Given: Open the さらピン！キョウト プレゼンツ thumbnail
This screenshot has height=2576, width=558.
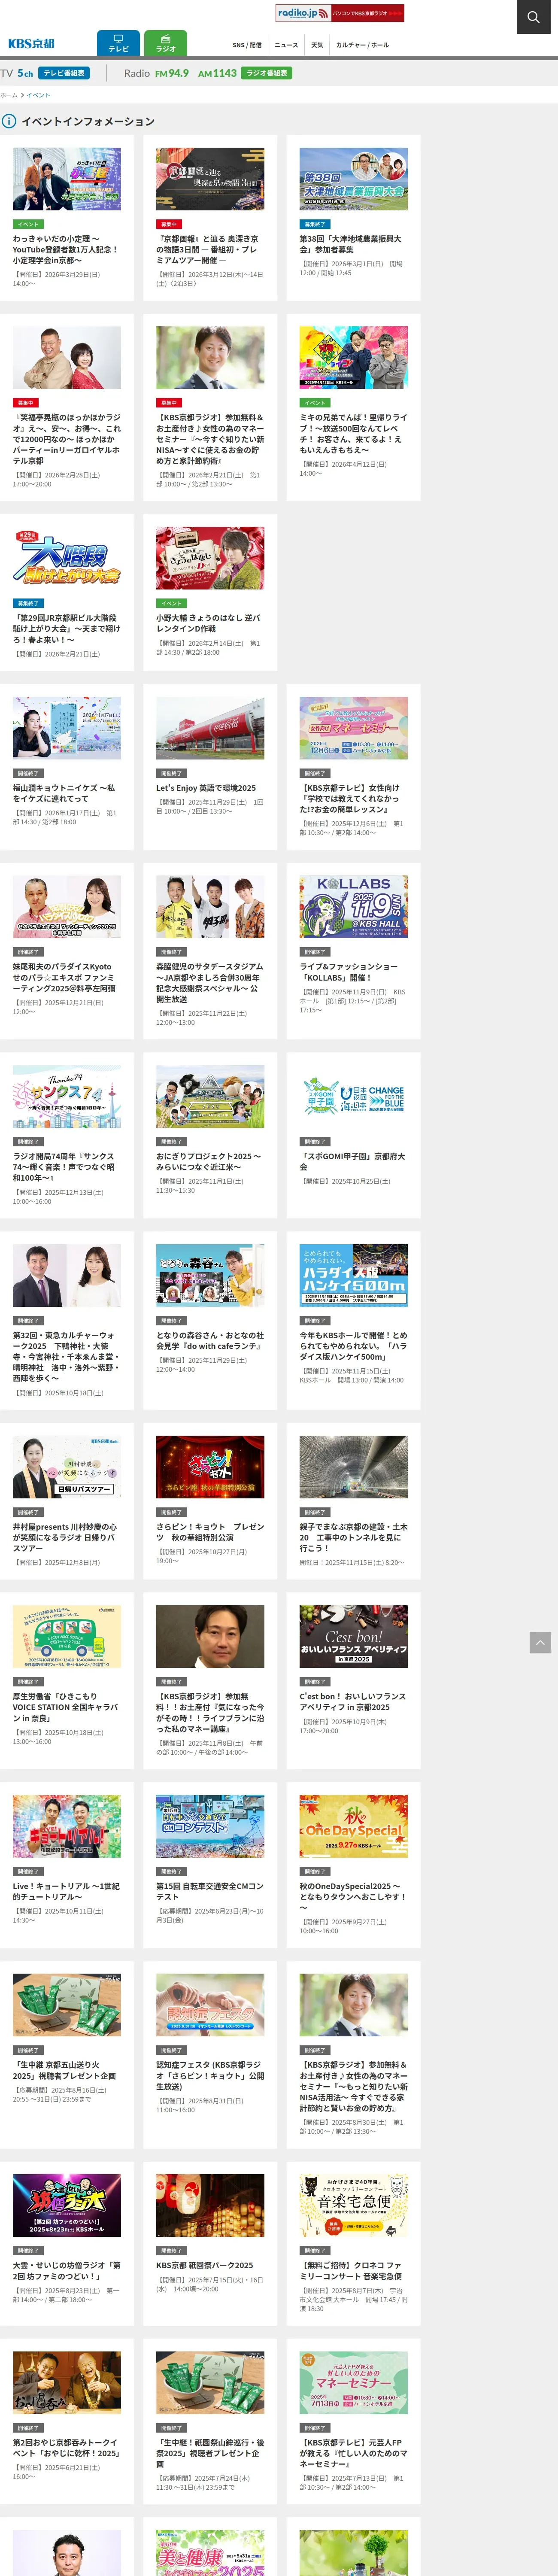Looking at the screenshot, I should [x=210, y=1466].
